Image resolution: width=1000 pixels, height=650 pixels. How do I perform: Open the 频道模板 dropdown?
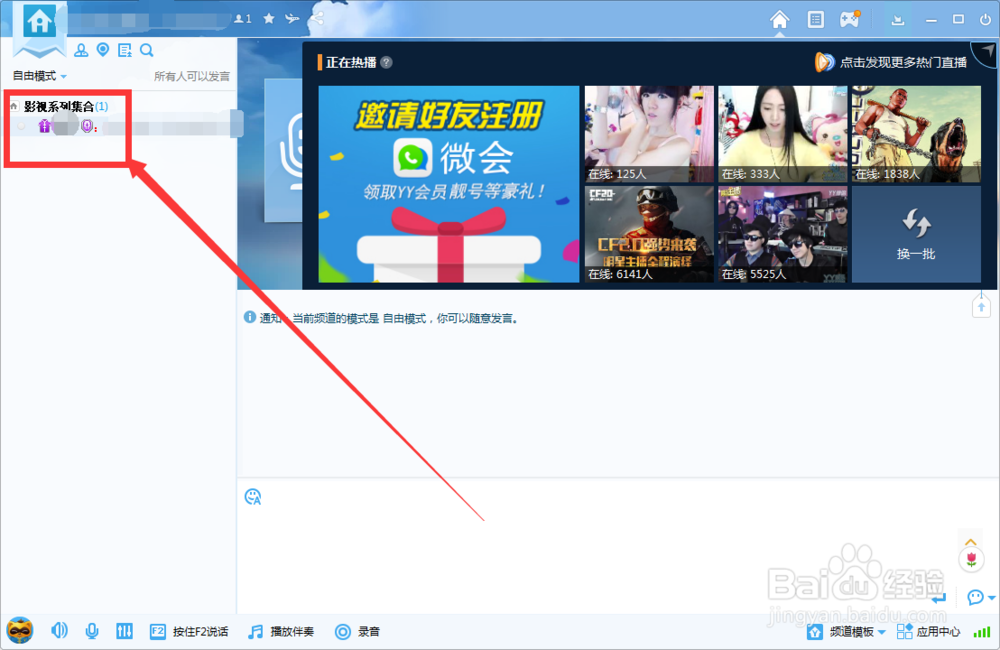point(846,632)
